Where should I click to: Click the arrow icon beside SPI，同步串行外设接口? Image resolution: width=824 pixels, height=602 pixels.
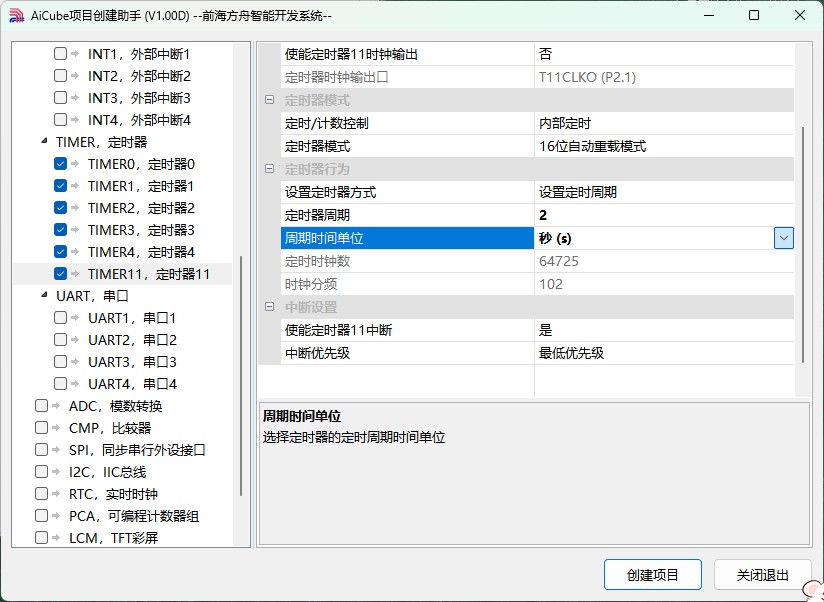pyautogui.click(x=56, y=450)
